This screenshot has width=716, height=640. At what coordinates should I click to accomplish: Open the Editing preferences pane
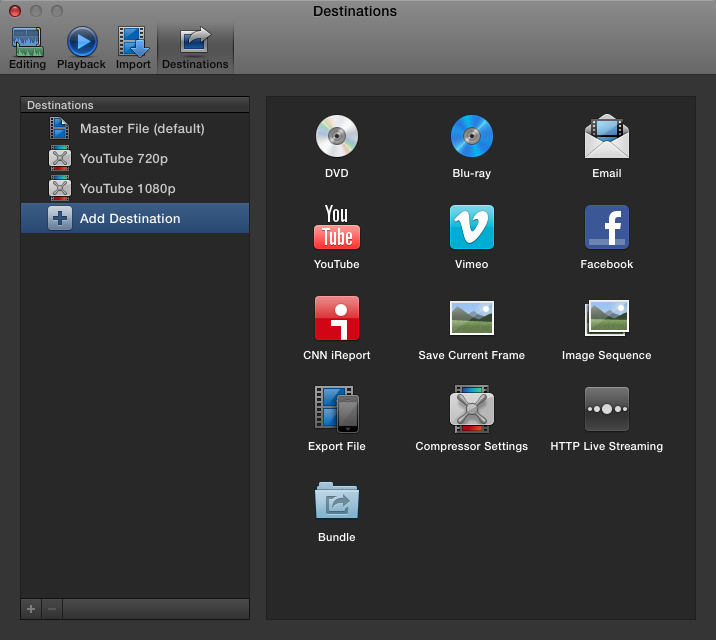(27, 48)
